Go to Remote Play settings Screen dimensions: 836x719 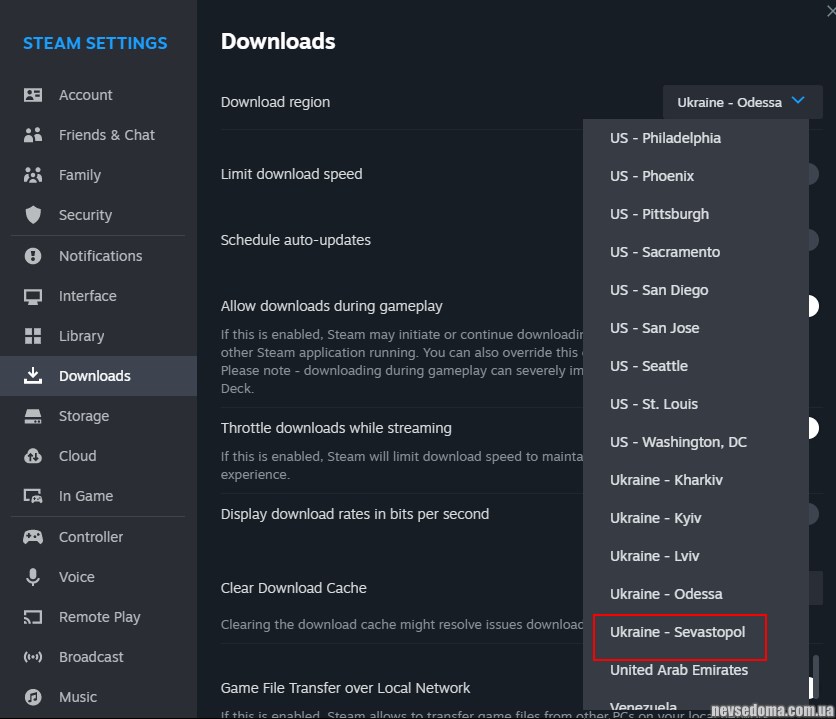tap(99, 617)
